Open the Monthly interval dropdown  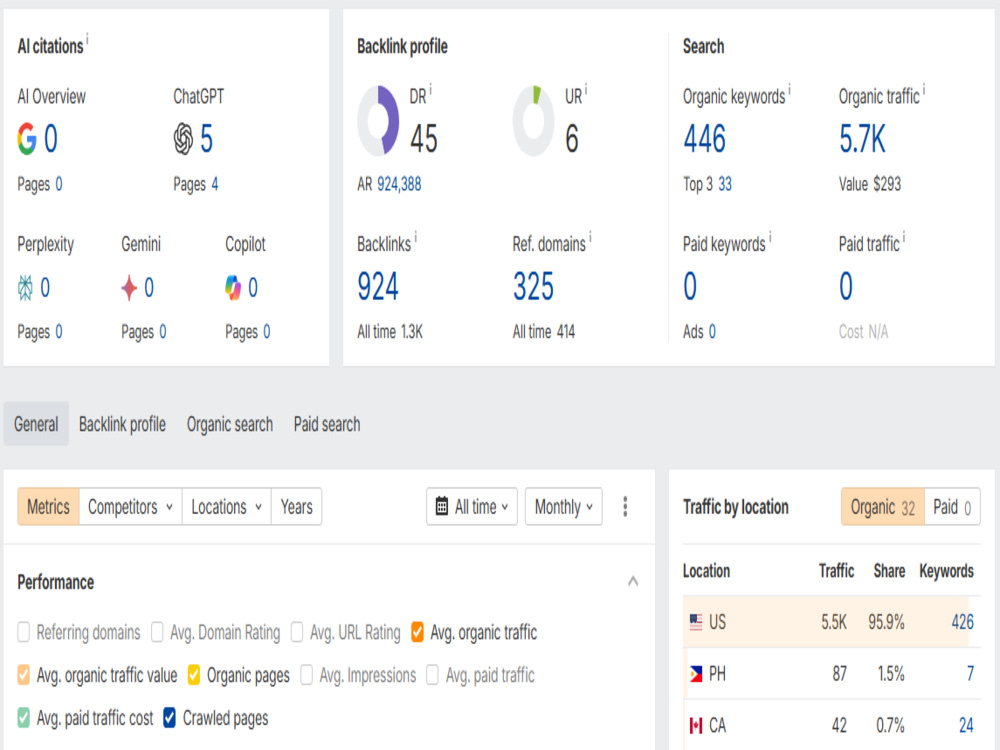coord(564,506)
